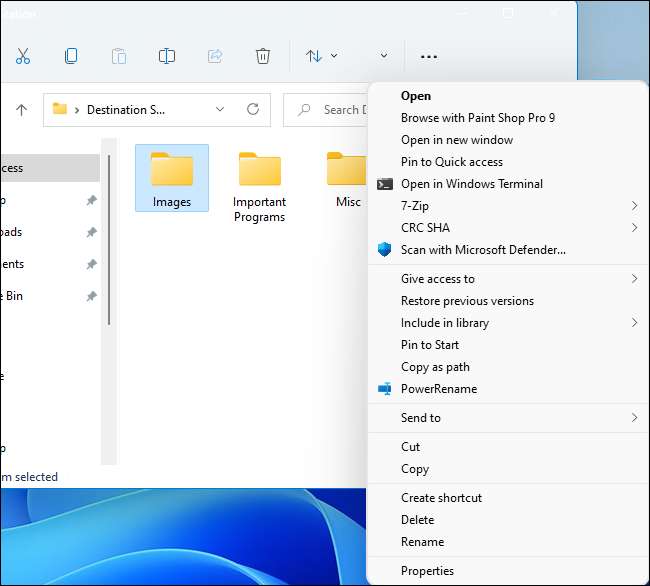Select Scan with Microsoft Defender
Image resolution: width=650 pixels, height=586 pixels.
tap(482, 250)
